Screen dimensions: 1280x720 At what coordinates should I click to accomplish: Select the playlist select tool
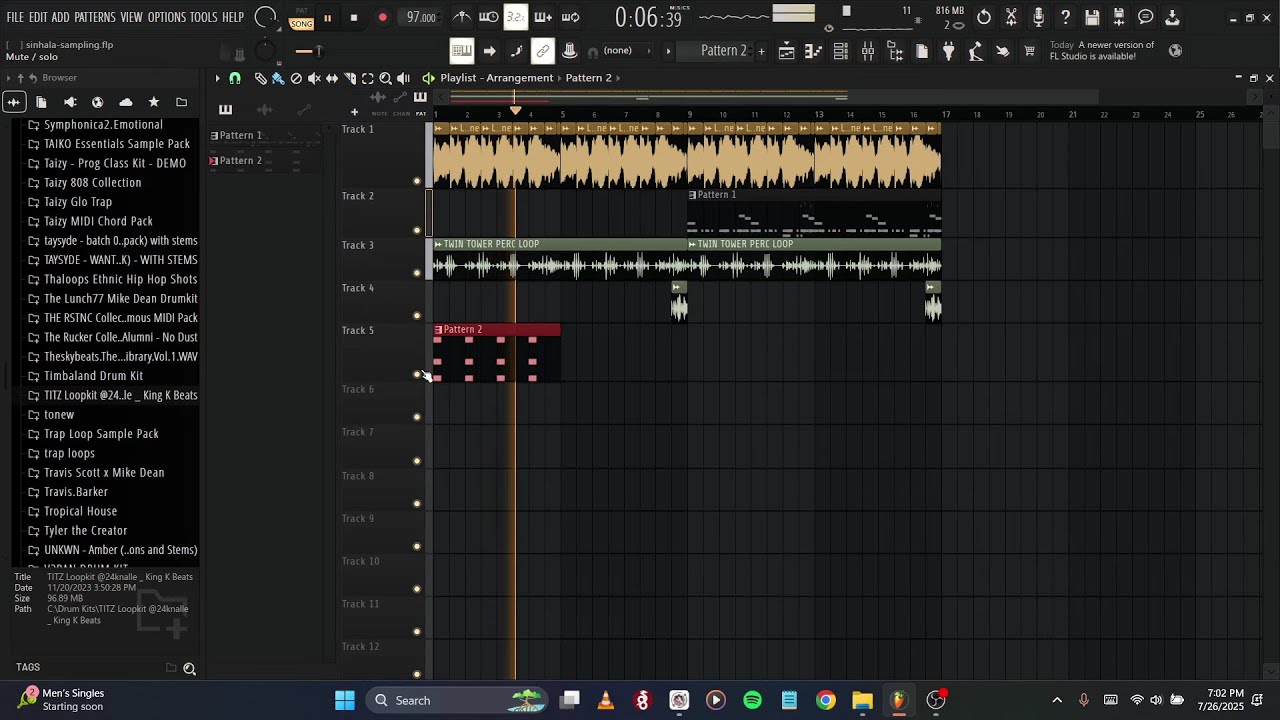pos(368,78)
